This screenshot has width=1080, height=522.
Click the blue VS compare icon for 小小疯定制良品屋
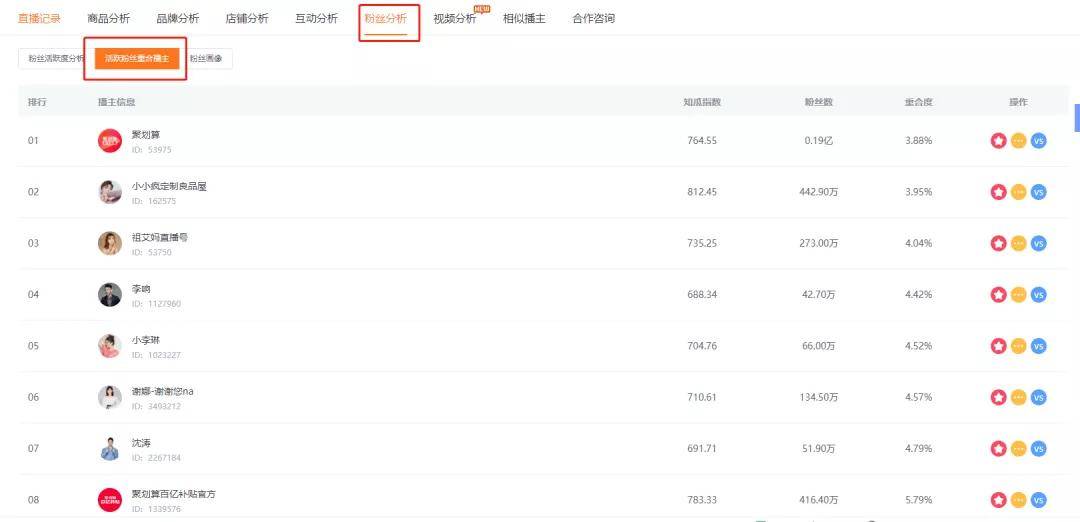coord(1038,192)
